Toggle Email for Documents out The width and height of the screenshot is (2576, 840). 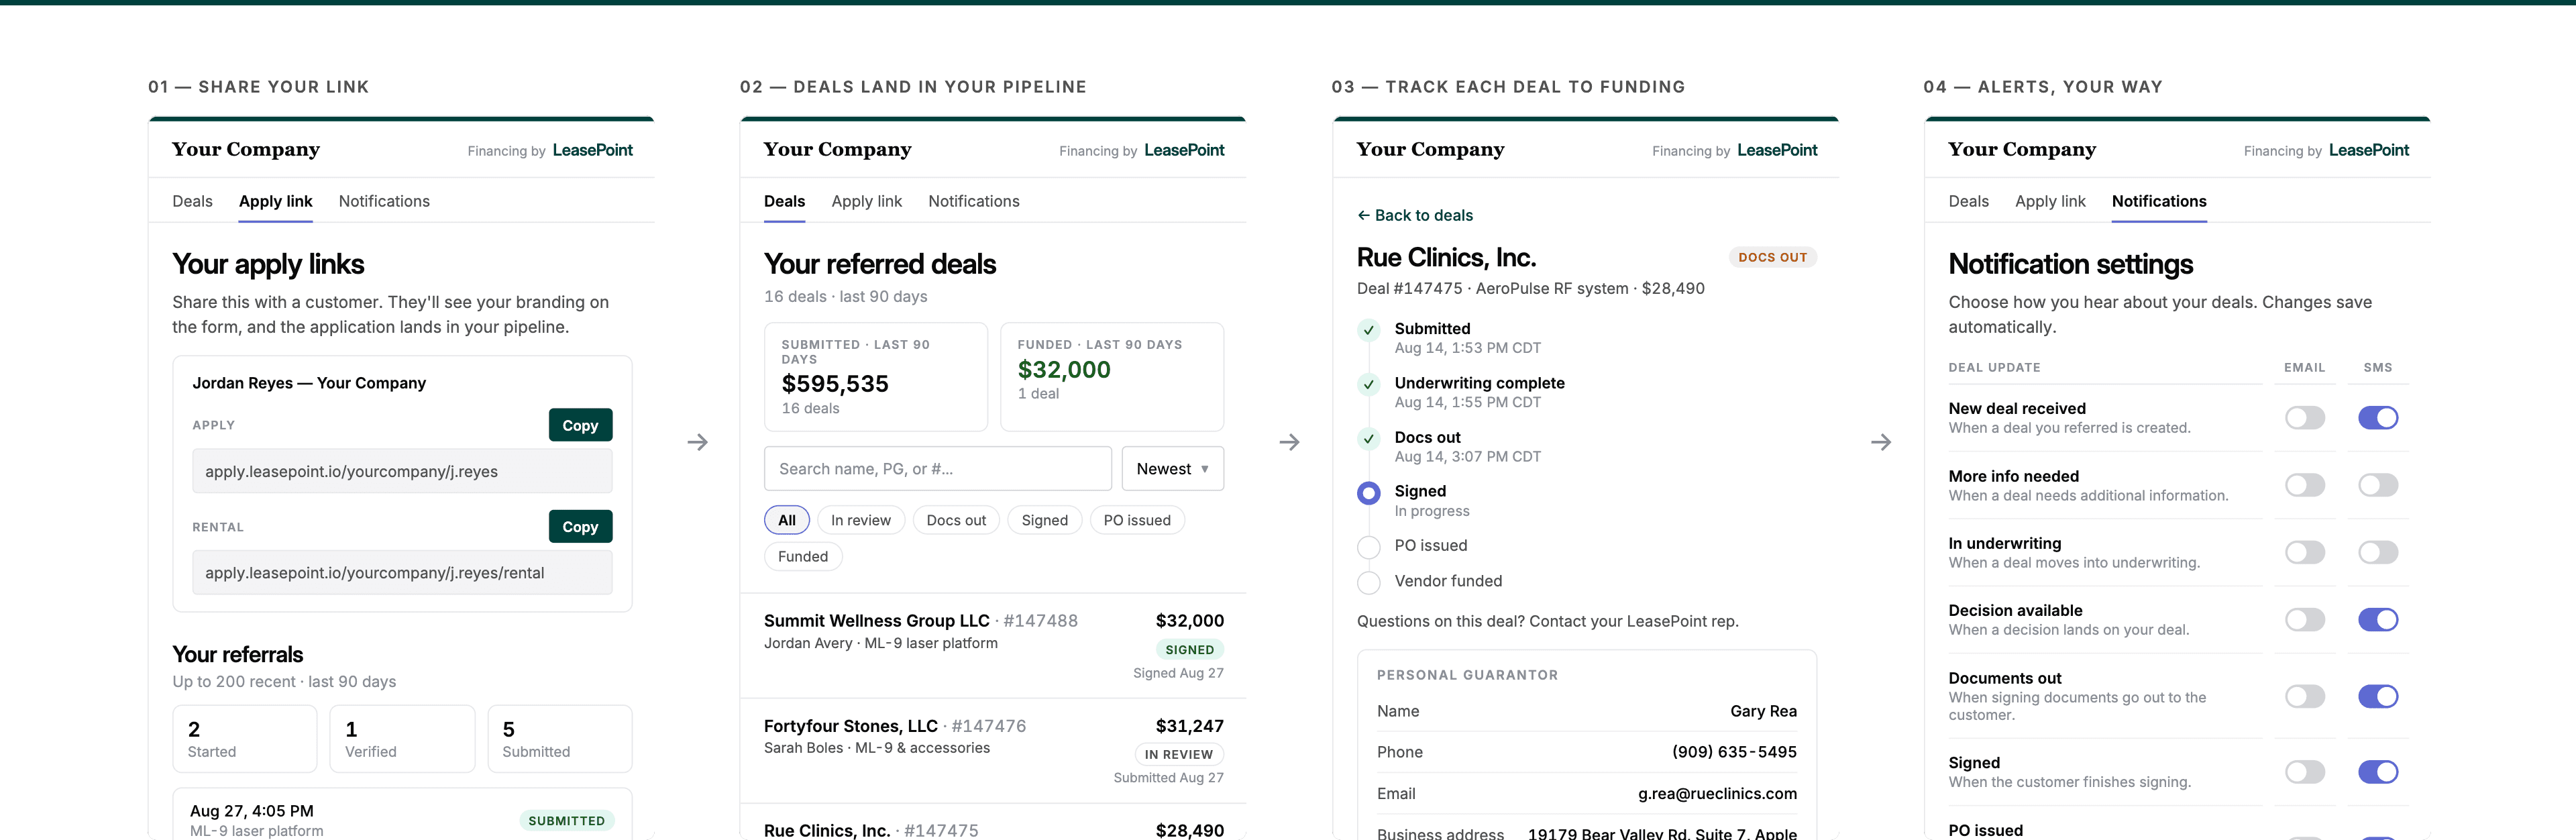(x=2304, y=696)
